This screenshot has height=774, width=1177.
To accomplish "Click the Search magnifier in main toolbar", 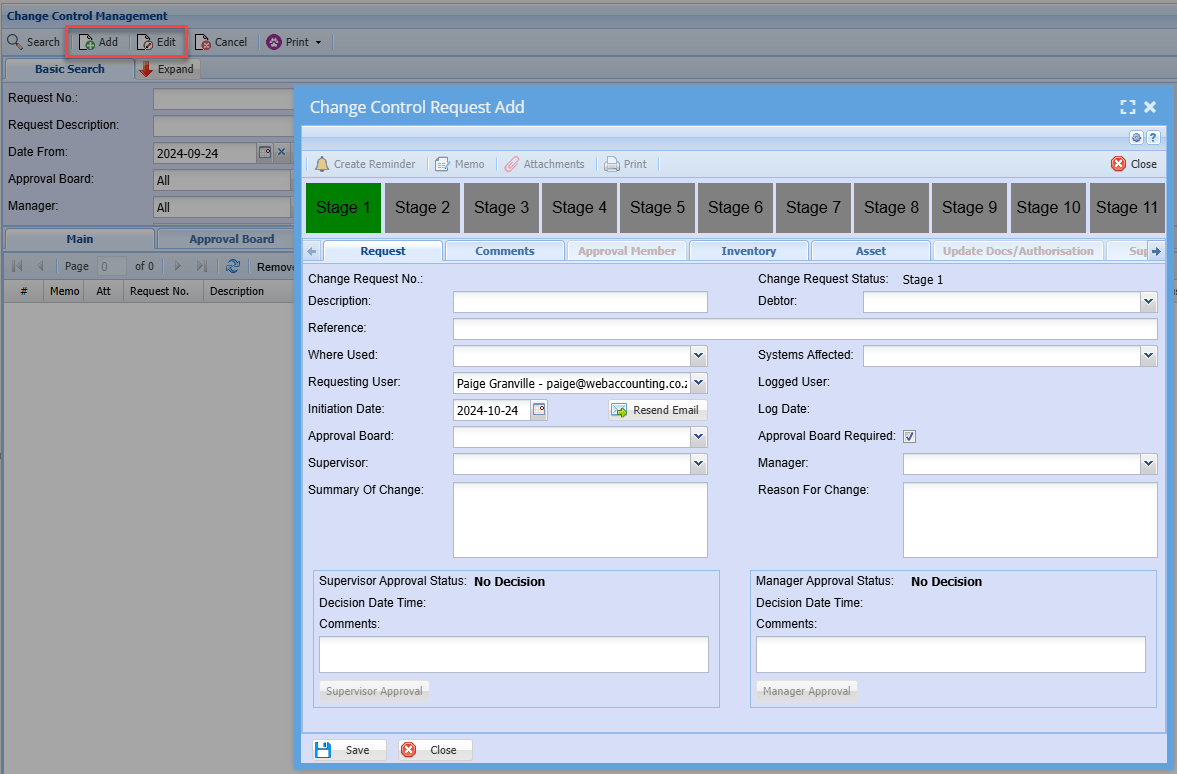I will click(x=15, y=42).
